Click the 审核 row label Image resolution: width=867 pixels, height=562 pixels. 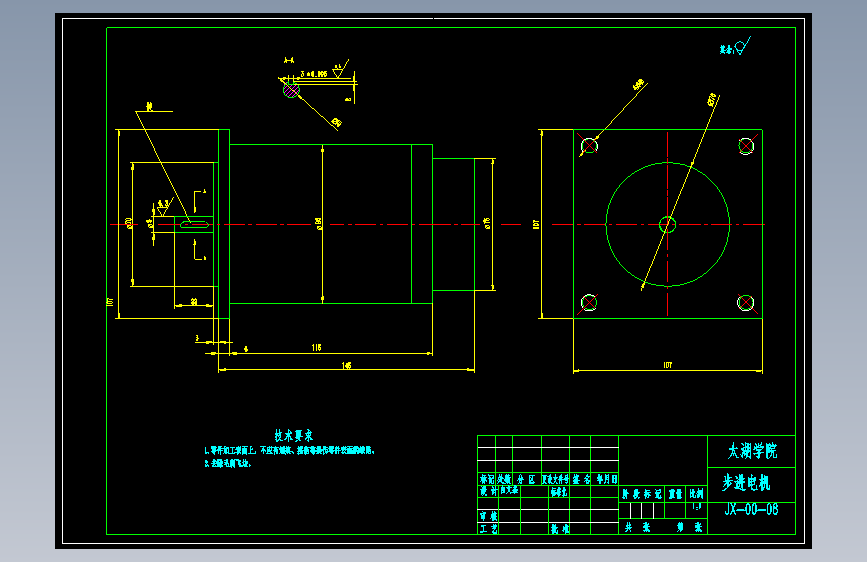488,516
